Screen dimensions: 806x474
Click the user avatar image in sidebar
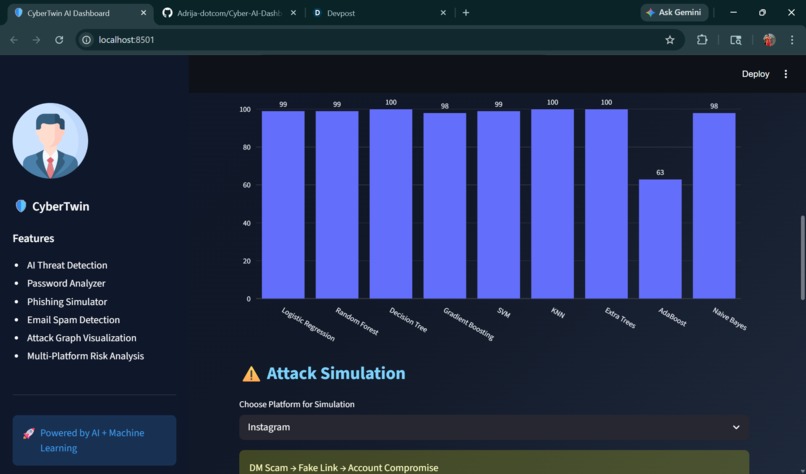click(50, 141)
